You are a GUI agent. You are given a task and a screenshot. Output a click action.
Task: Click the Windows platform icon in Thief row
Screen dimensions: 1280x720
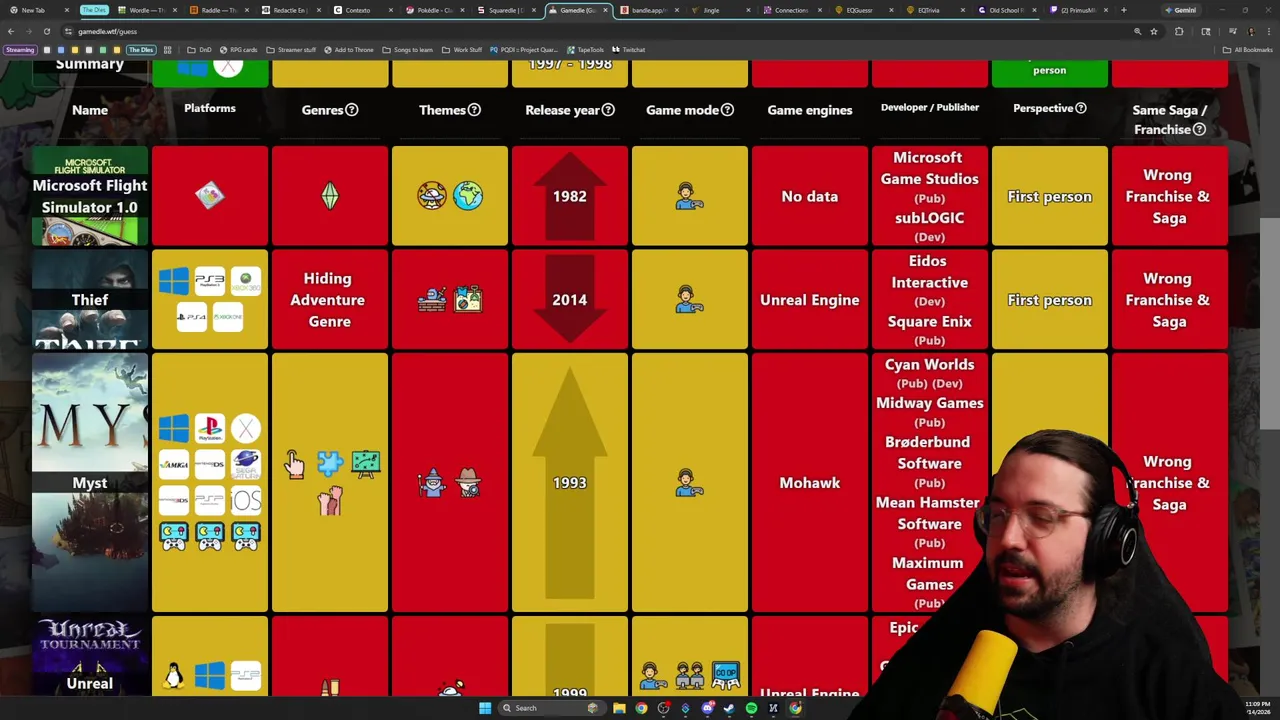174,281
